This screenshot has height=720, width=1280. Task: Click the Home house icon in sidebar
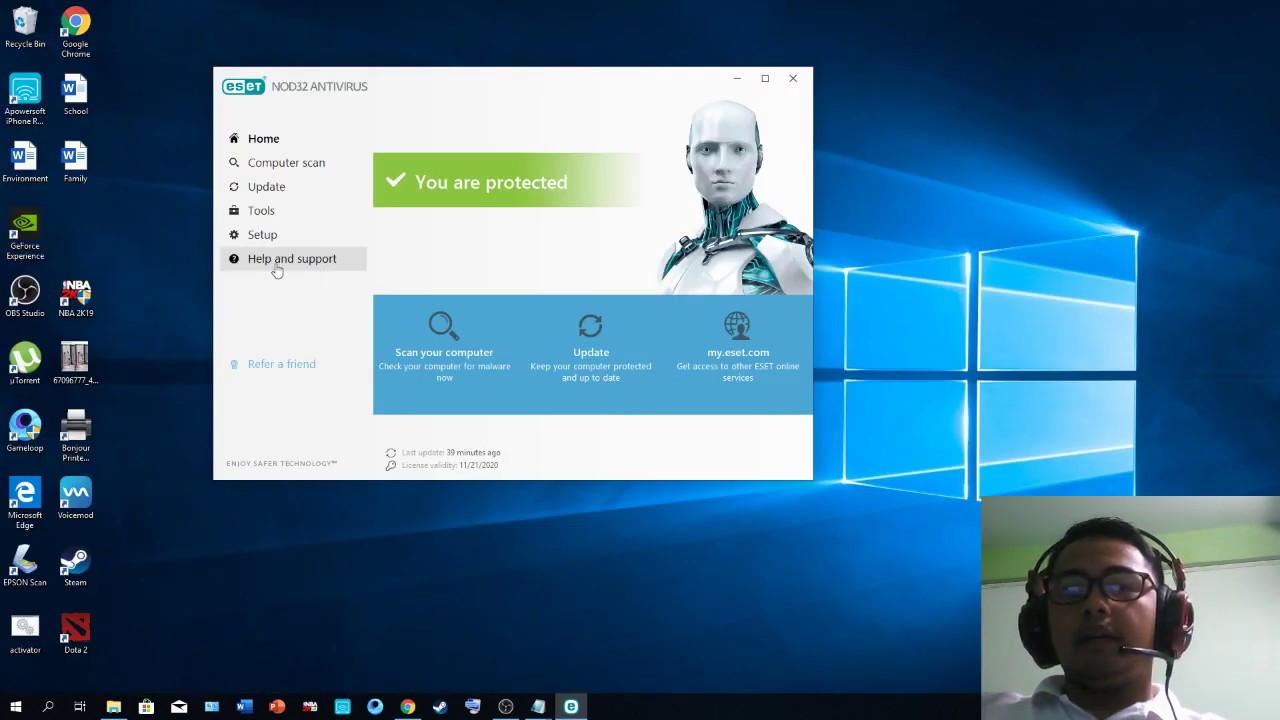[x=234, y=139]
